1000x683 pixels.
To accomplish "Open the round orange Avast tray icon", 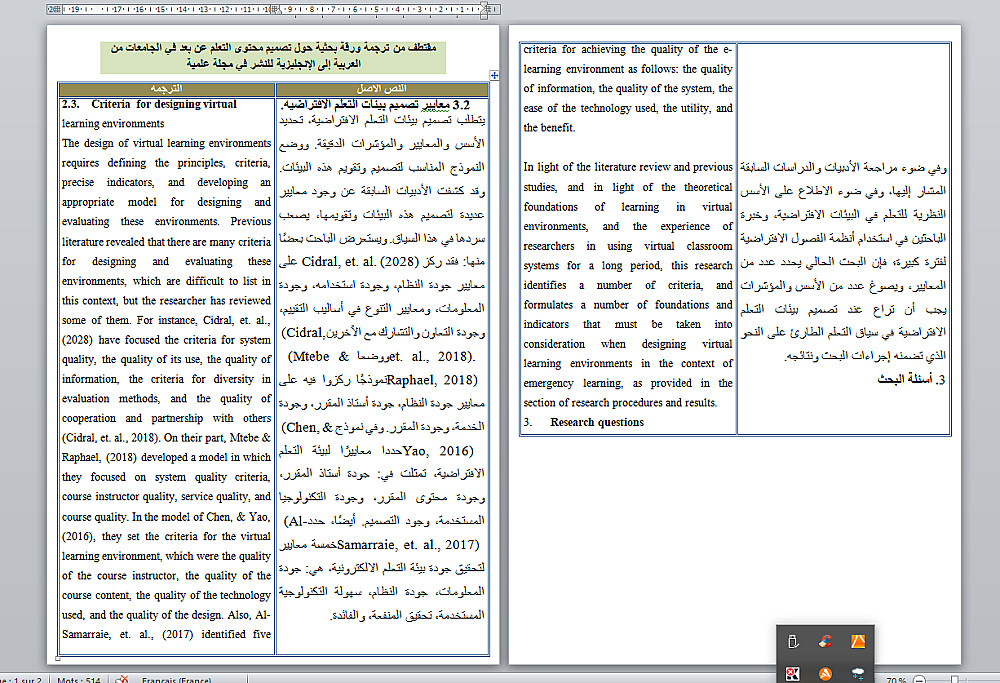I will [x=825, y=674].
